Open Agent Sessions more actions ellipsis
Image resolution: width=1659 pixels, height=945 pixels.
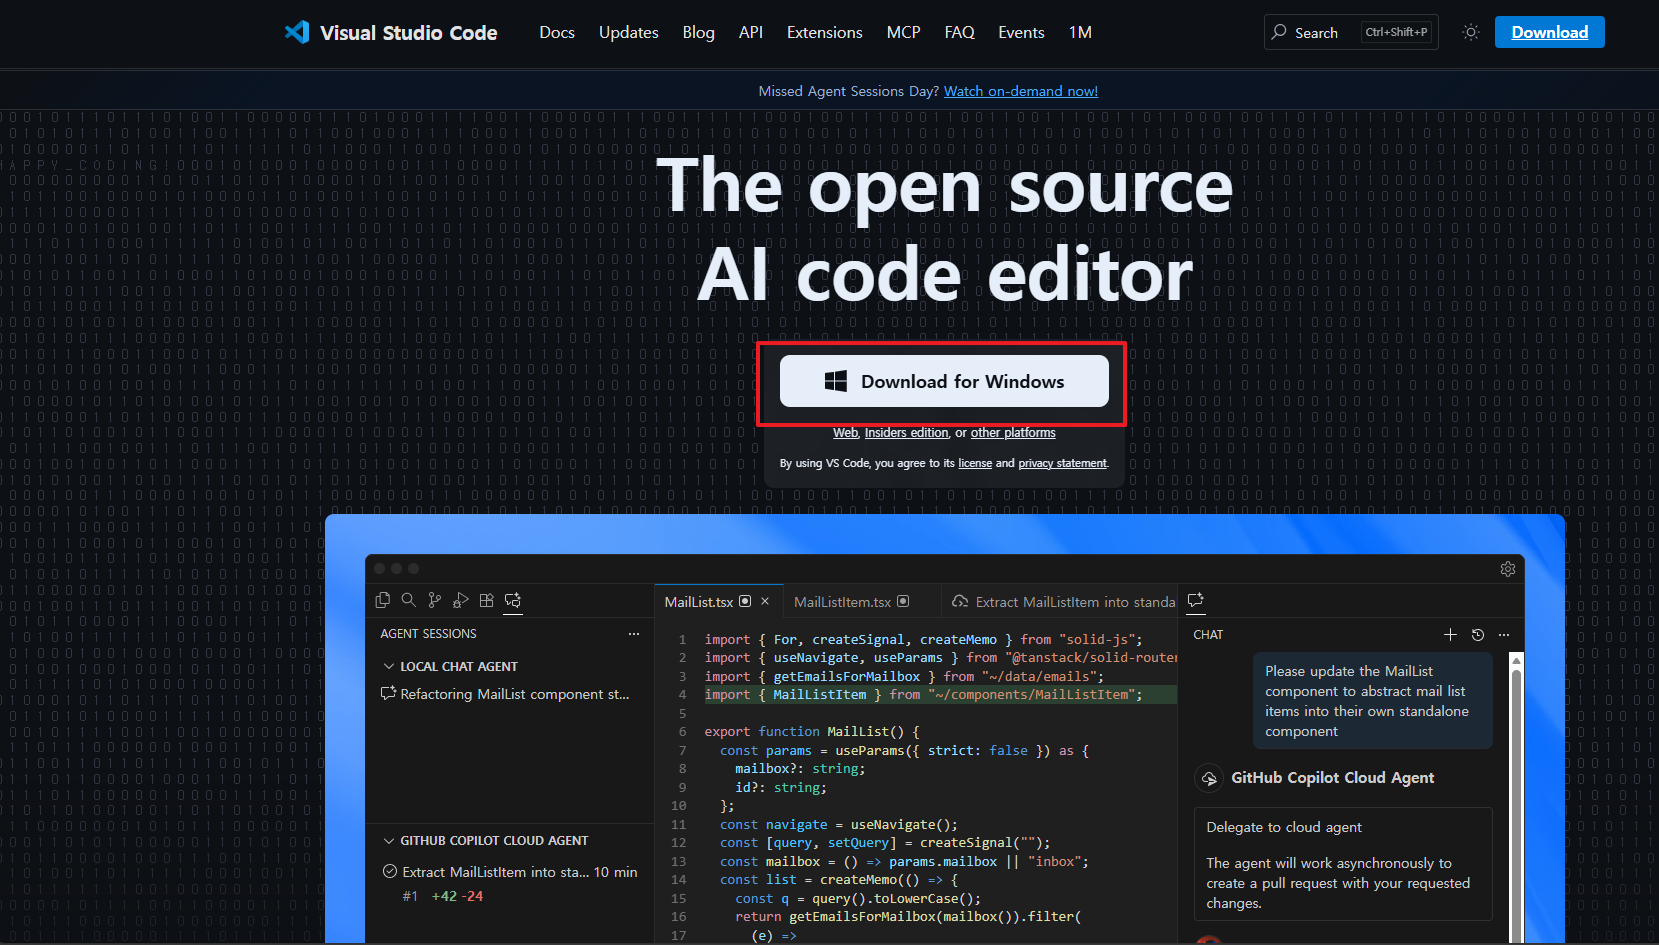click(x=633, y=634)
